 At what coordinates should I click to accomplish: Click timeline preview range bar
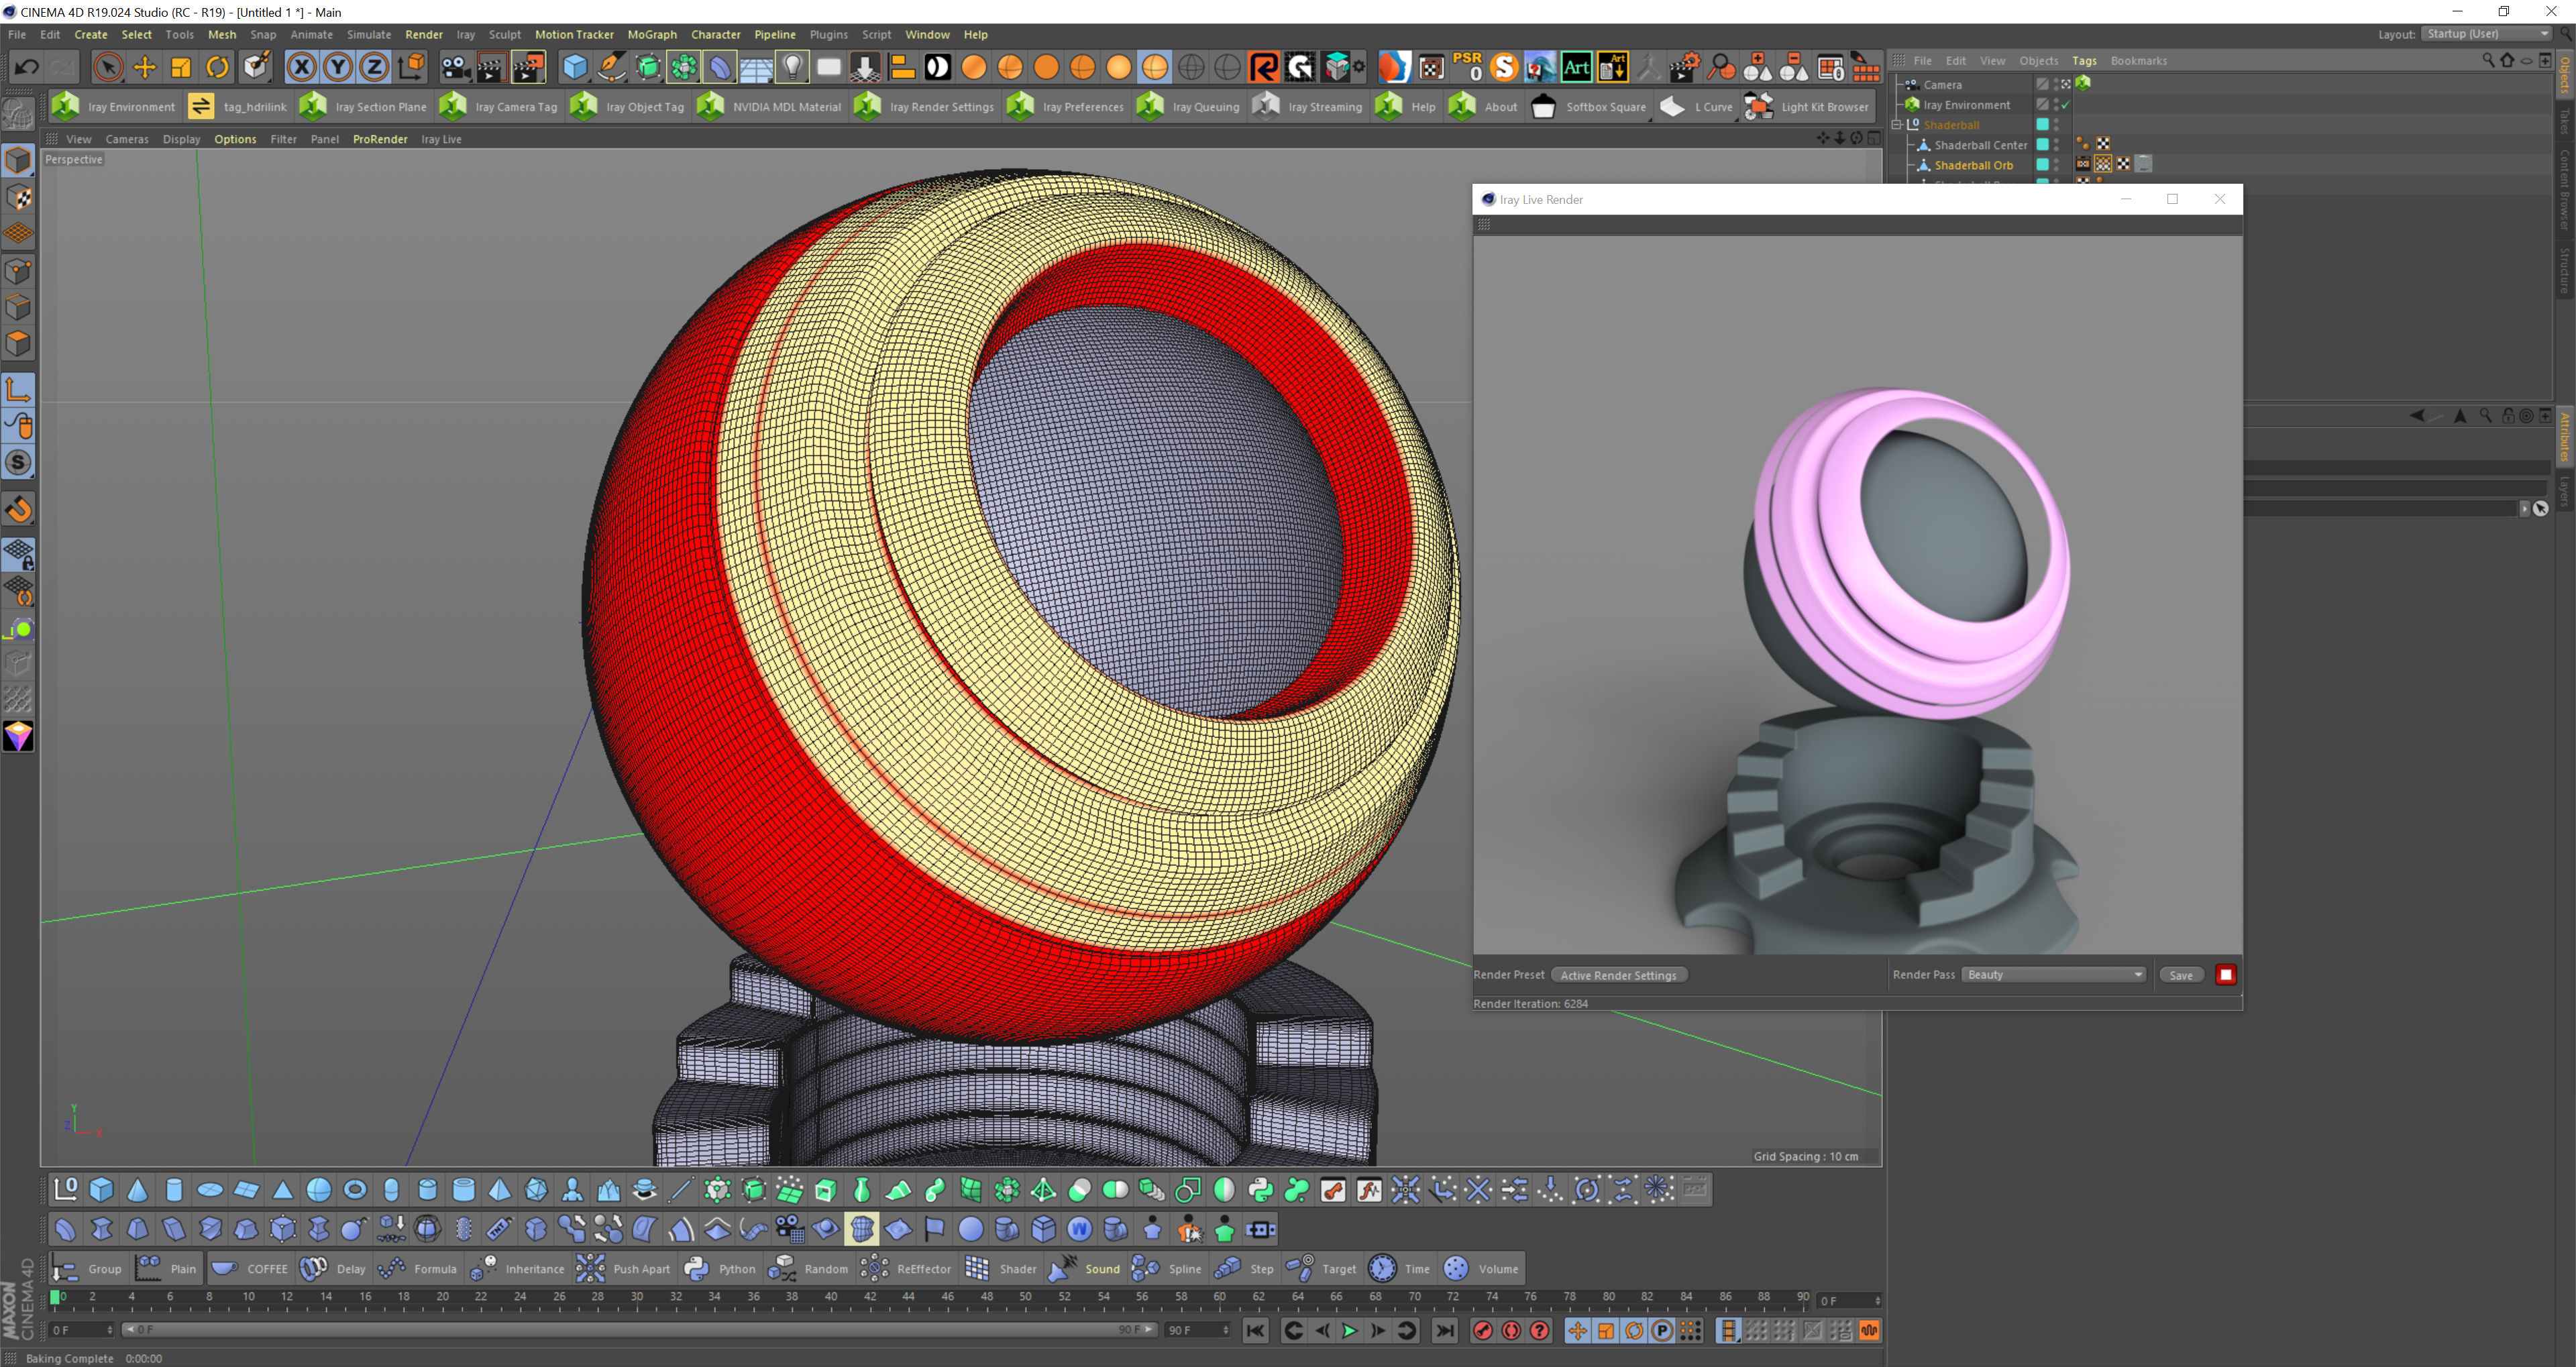pyautogui.click(x=639, y=1329)
